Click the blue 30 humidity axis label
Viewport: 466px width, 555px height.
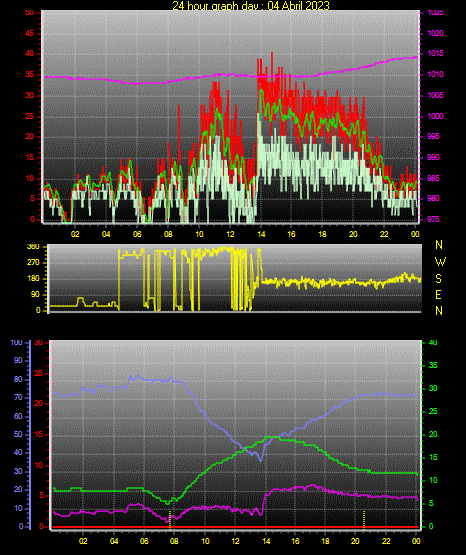coord(18,471)
